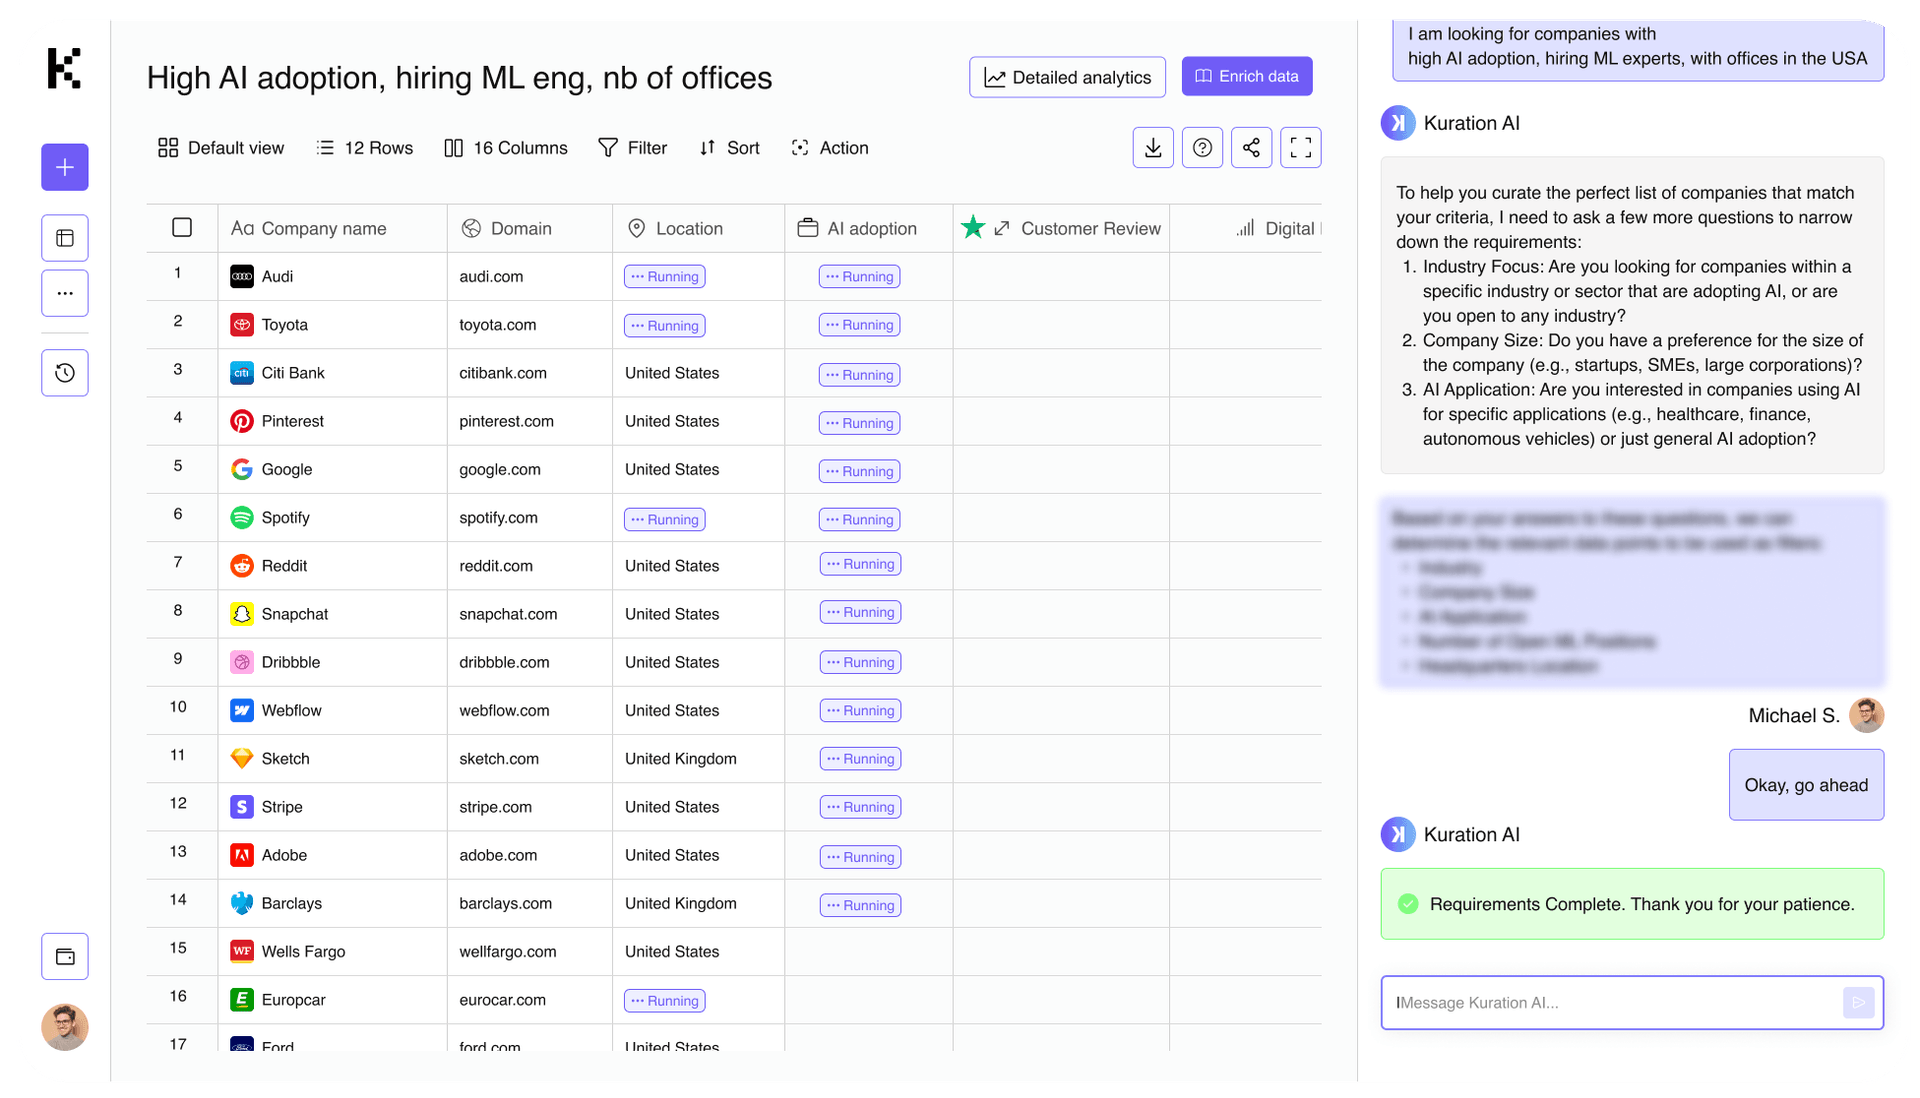Click the send arrow in the message box
Screen dimensions: 1920x1098
point(1858,1002)
